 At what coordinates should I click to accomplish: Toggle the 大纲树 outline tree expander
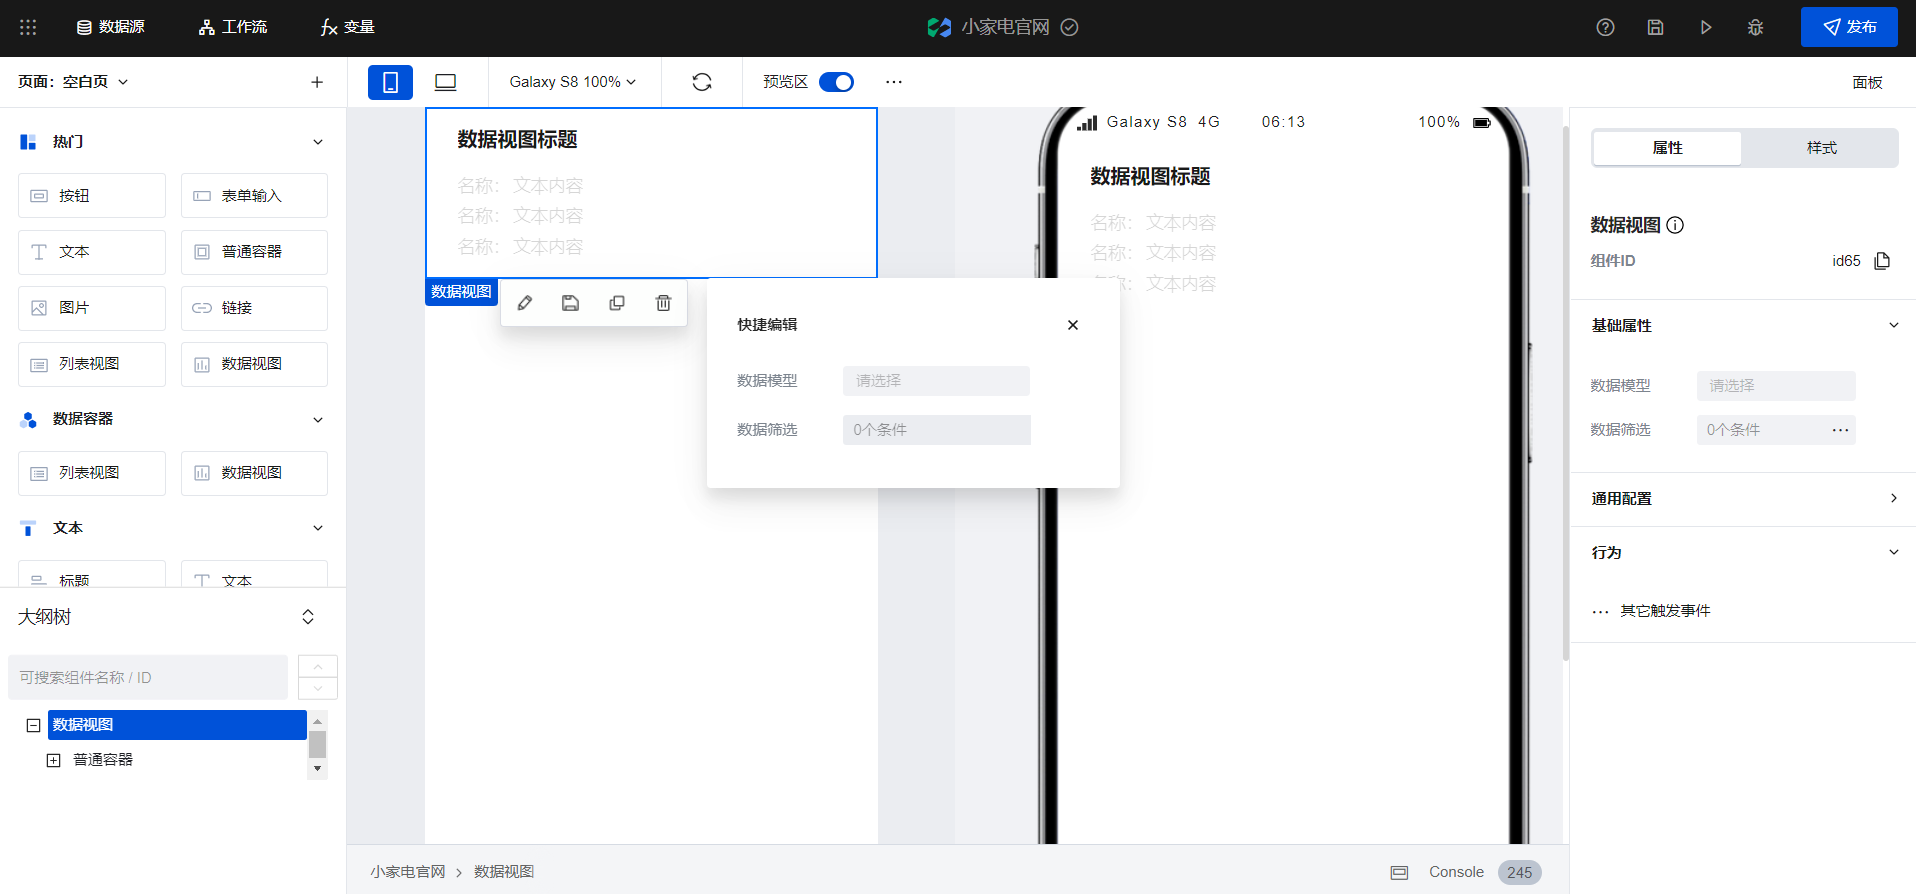point(308,617)
